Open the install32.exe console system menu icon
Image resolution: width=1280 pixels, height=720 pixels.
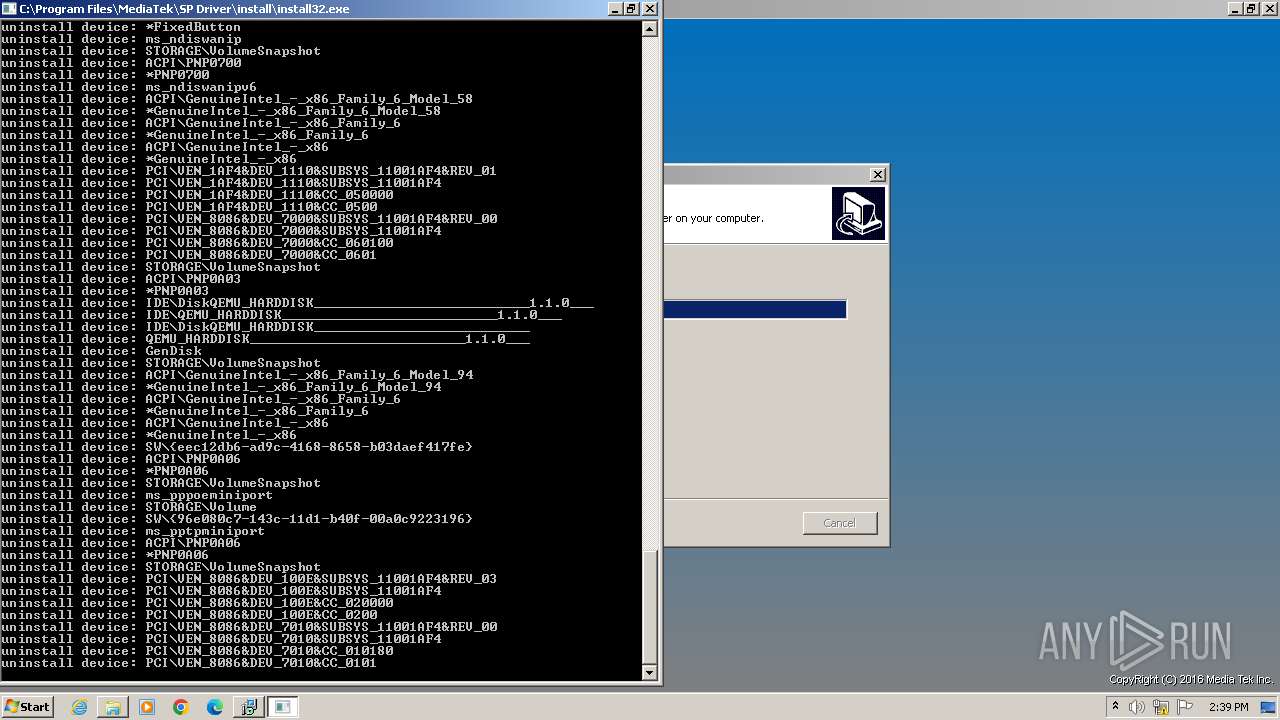pyautogui.click(x=9, y=8)
